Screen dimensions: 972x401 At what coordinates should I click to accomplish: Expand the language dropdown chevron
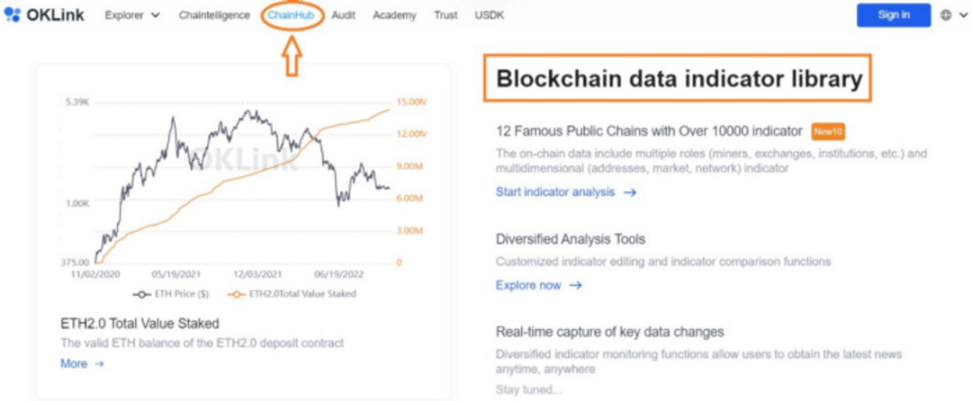click(x=961, y=15)
